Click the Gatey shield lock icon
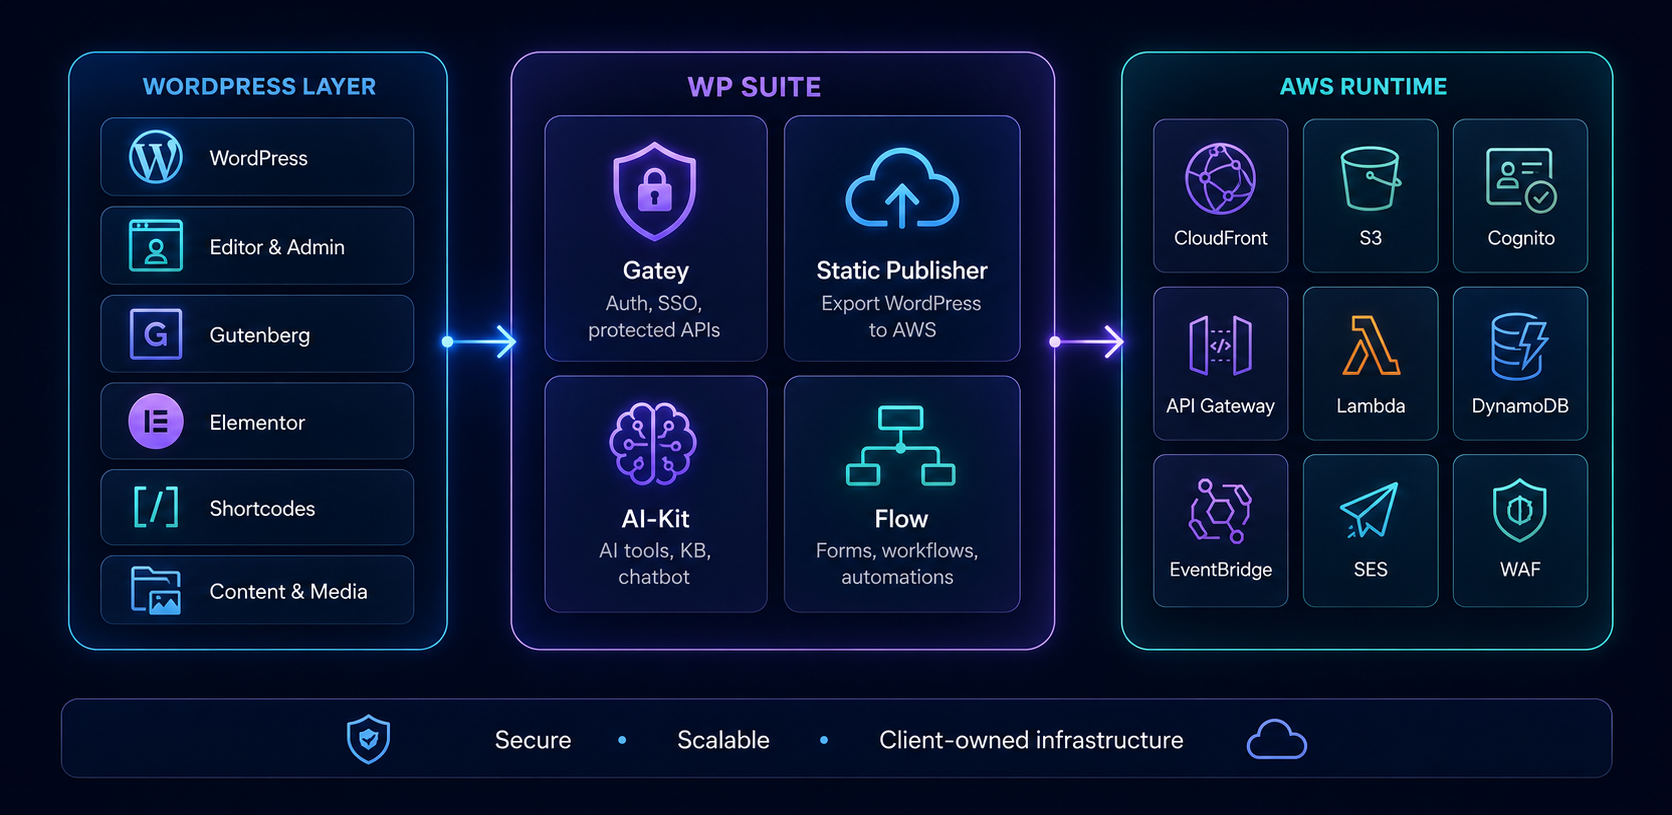The image size is (1672, 815). click(x=655, y=191)
